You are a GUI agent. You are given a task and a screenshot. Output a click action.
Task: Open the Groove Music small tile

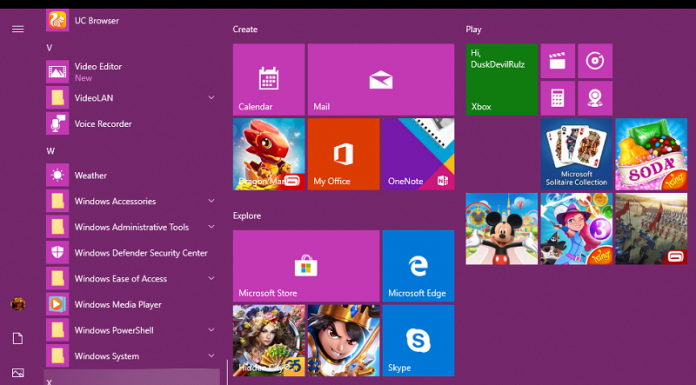pos(595,61)
